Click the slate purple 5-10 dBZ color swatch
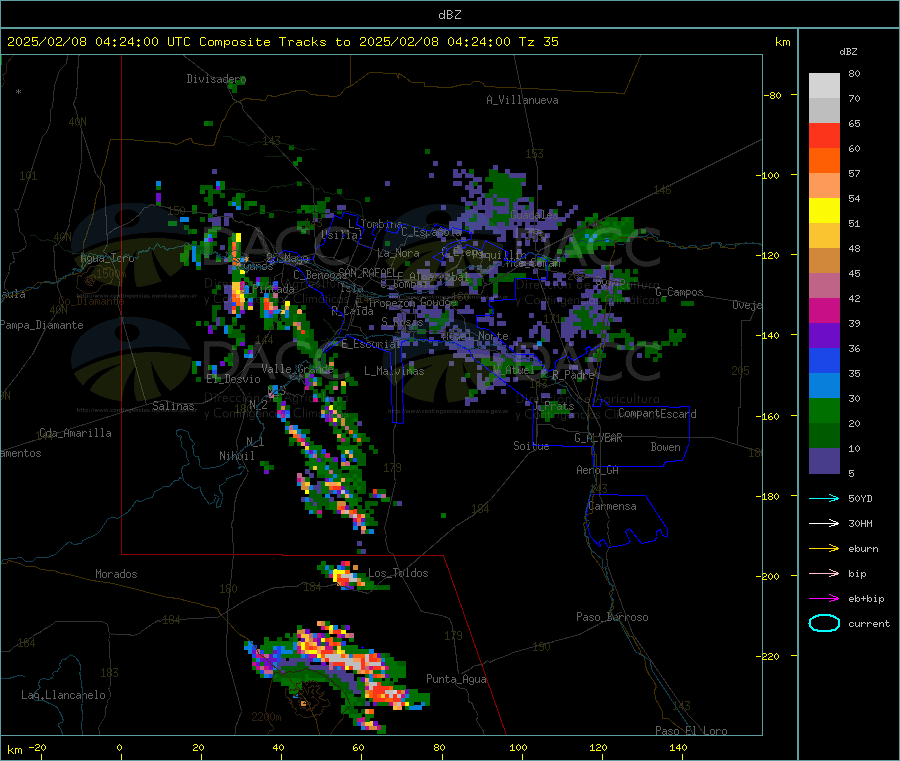The width and height of the screenshot is (900, 761). pyautogui.click(x=824, y=461)
